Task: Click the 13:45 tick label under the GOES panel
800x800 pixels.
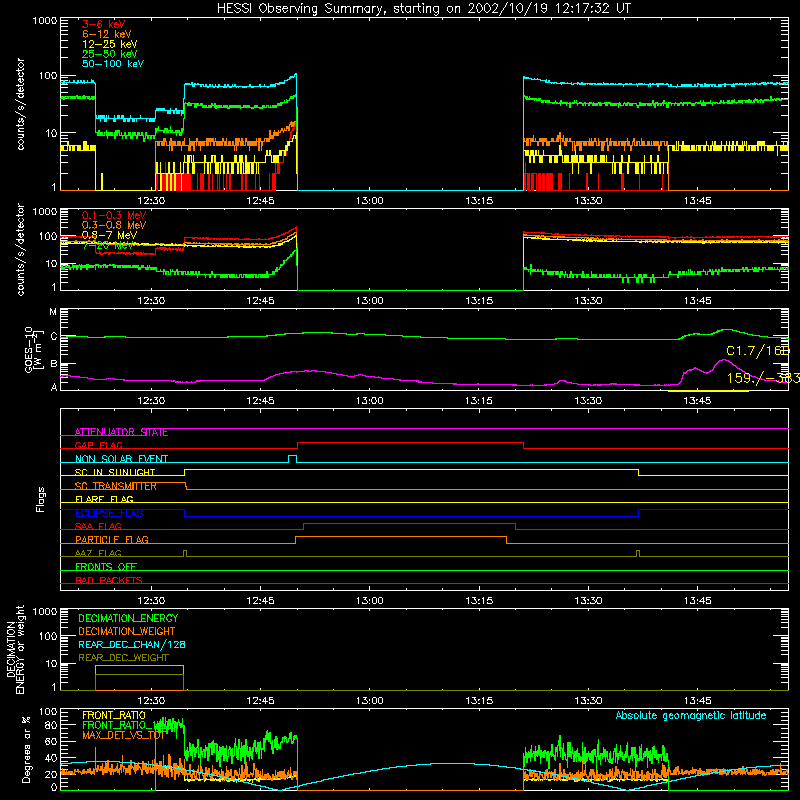Action: (697, 401)
